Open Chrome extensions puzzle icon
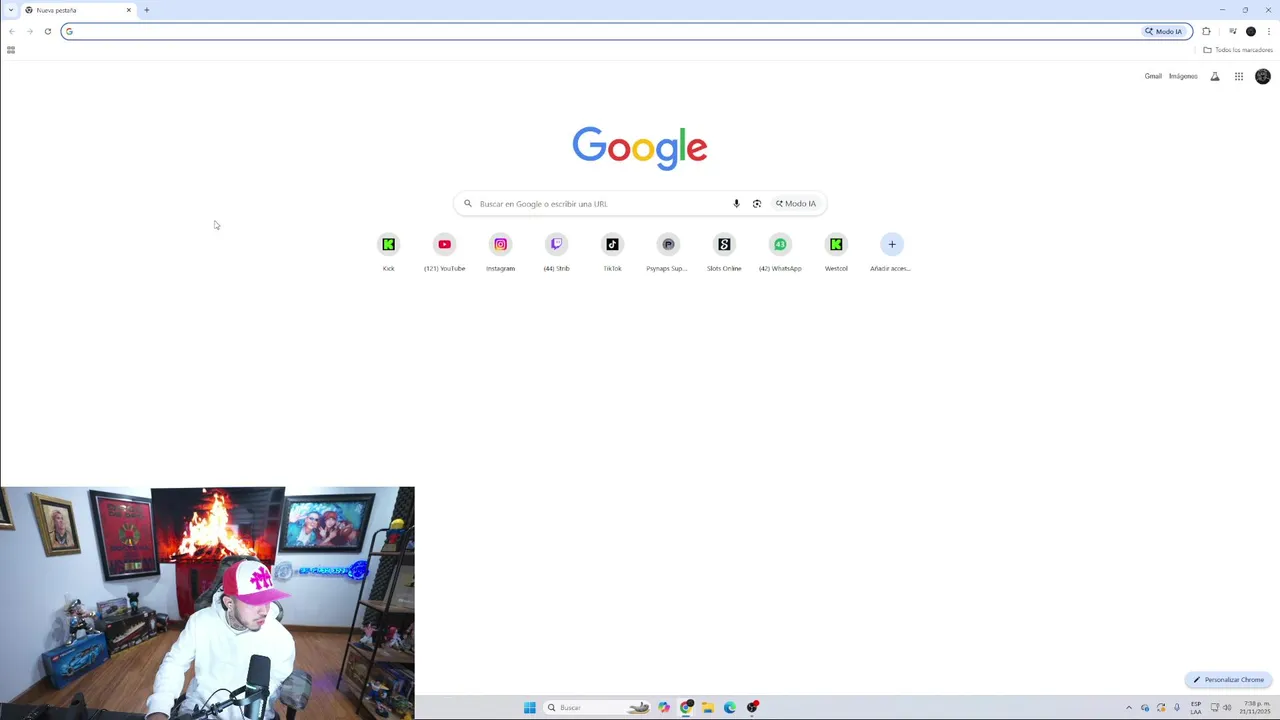The image size is (1280, 720). pyautogui.click(x=1206, y=31)
